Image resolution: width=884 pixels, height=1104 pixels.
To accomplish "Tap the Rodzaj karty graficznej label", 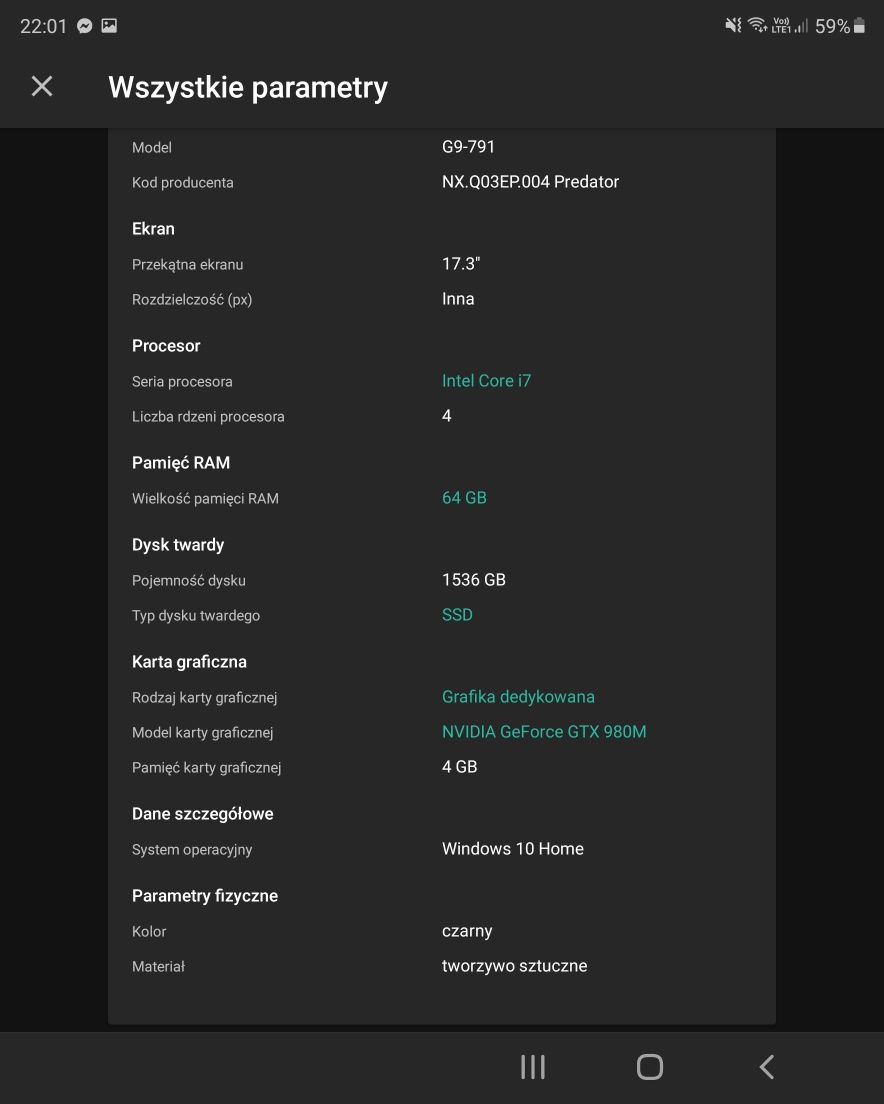I will click(x=204, y=697).
